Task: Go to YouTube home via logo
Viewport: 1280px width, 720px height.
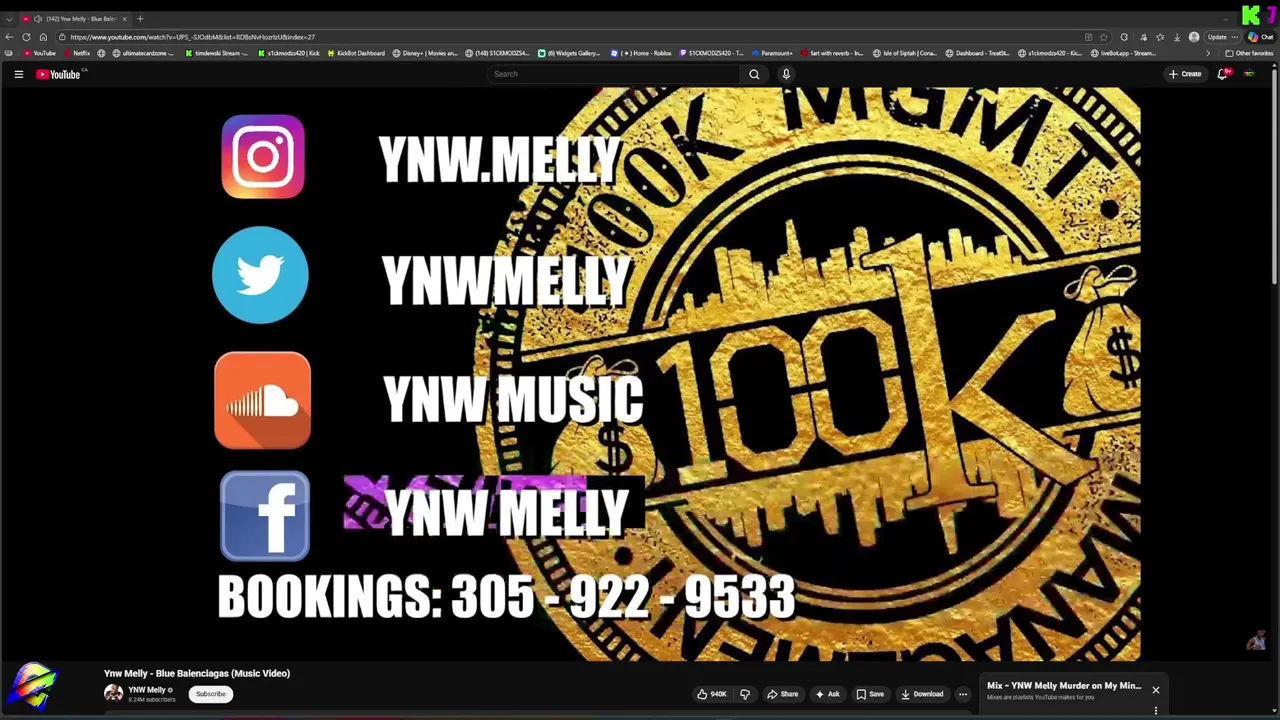Action: tap(58, 74)
